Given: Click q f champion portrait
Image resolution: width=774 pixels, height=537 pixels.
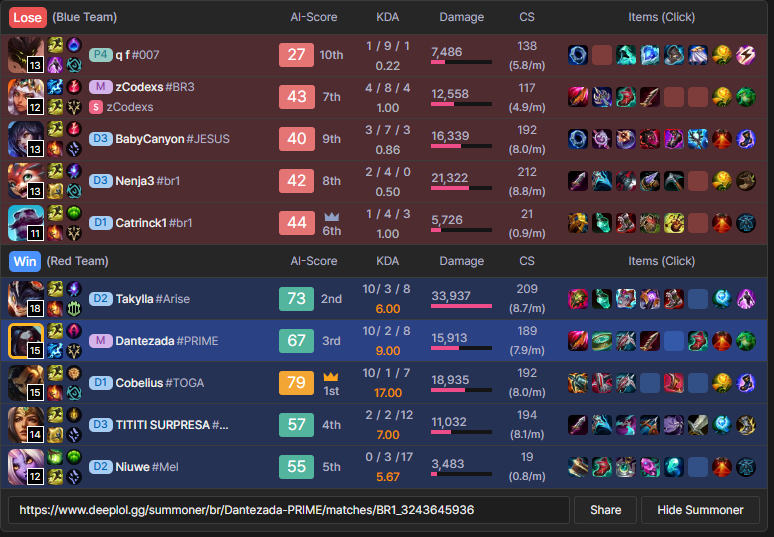Looking at the screenshot, I should click(x=26, y=55).
